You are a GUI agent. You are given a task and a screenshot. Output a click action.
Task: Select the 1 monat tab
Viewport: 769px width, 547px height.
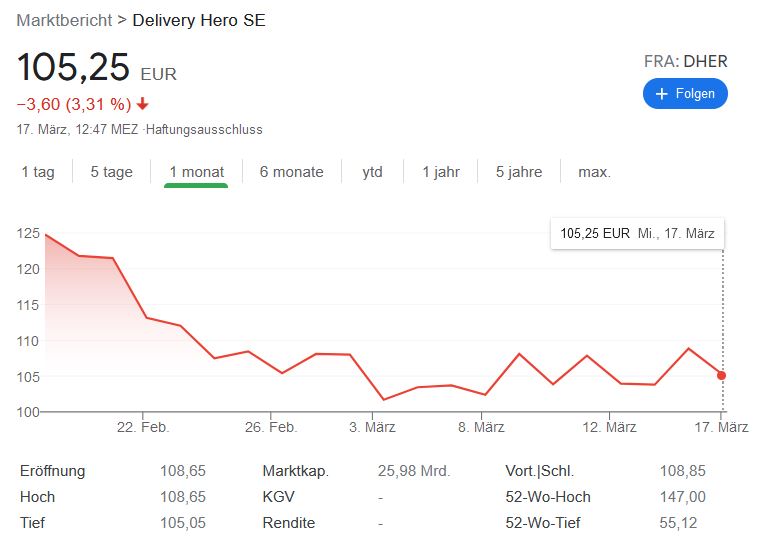[x=197, y=172]
